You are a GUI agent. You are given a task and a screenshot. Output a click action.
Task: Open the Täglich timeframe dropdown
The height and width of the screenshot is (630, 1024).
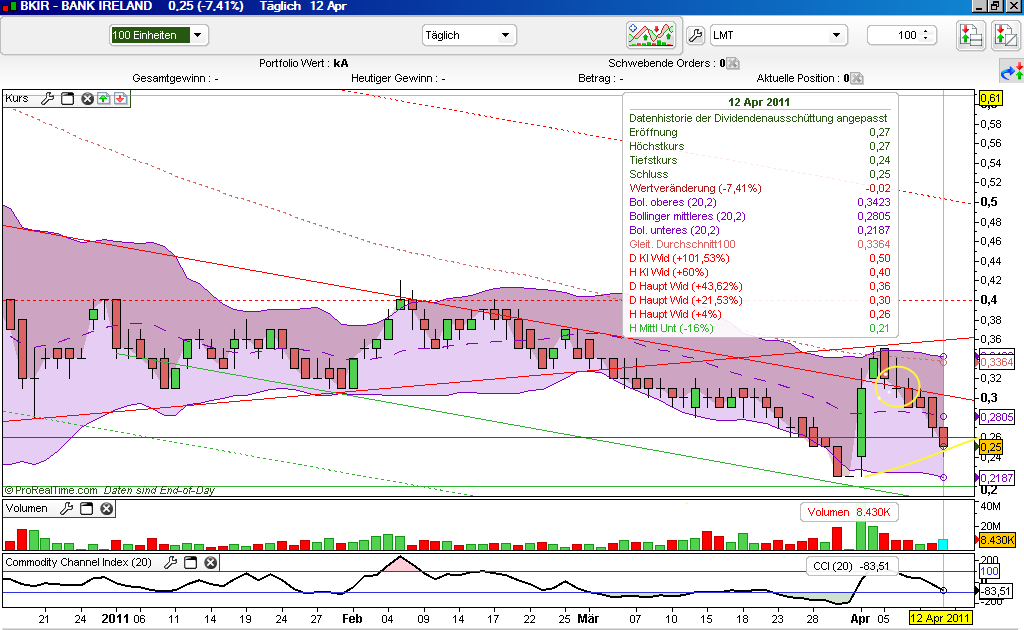(x=505, y=35)
